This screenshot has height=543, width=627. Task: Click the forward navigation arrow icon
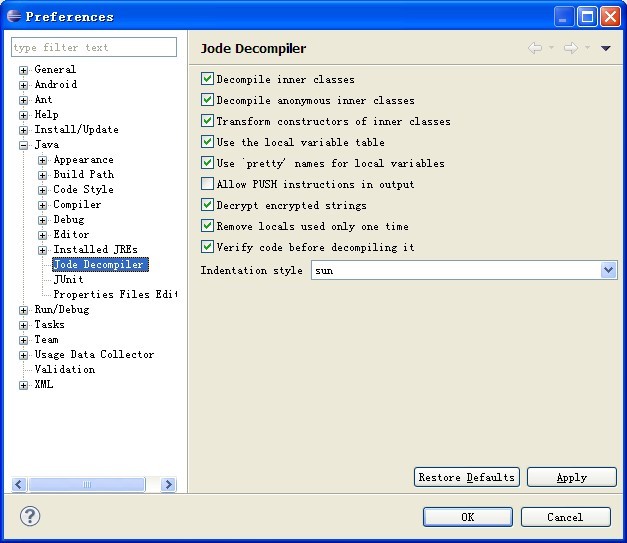[x=571, y=48]
